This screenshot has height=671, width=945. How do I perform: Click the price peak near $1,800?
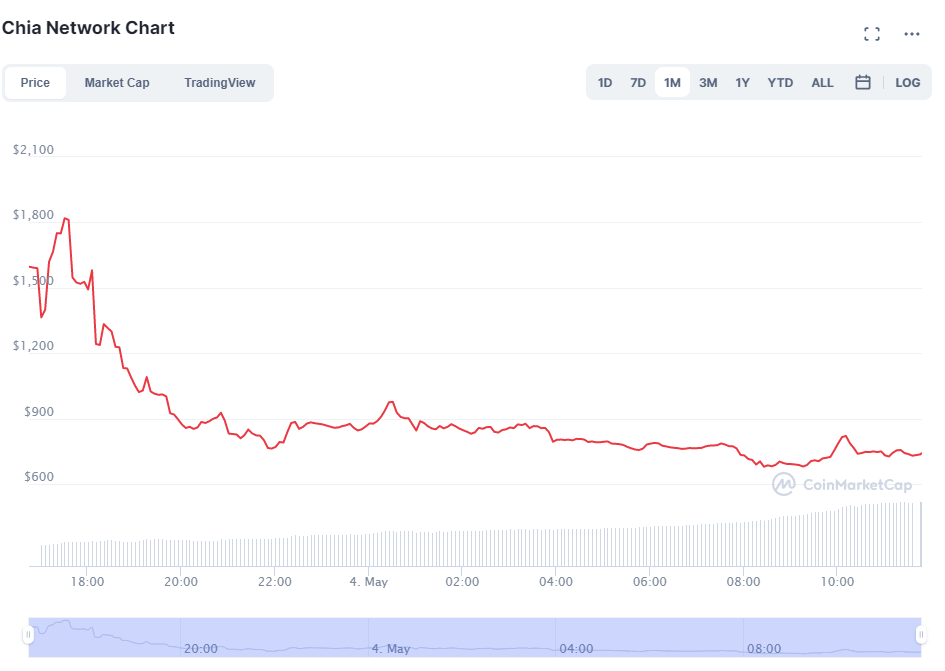(x=65, y=218)
